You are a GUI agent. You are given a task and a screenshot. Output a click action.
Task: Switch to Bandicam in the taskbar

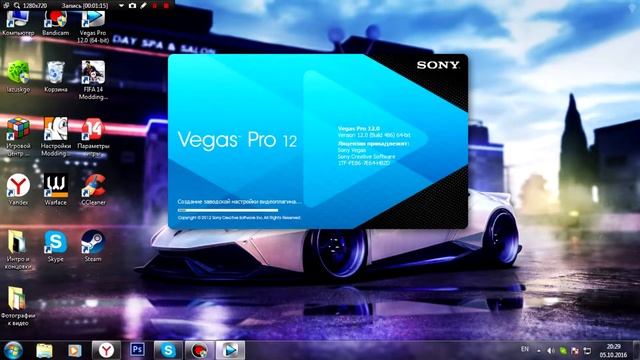(x=199, y=350)
